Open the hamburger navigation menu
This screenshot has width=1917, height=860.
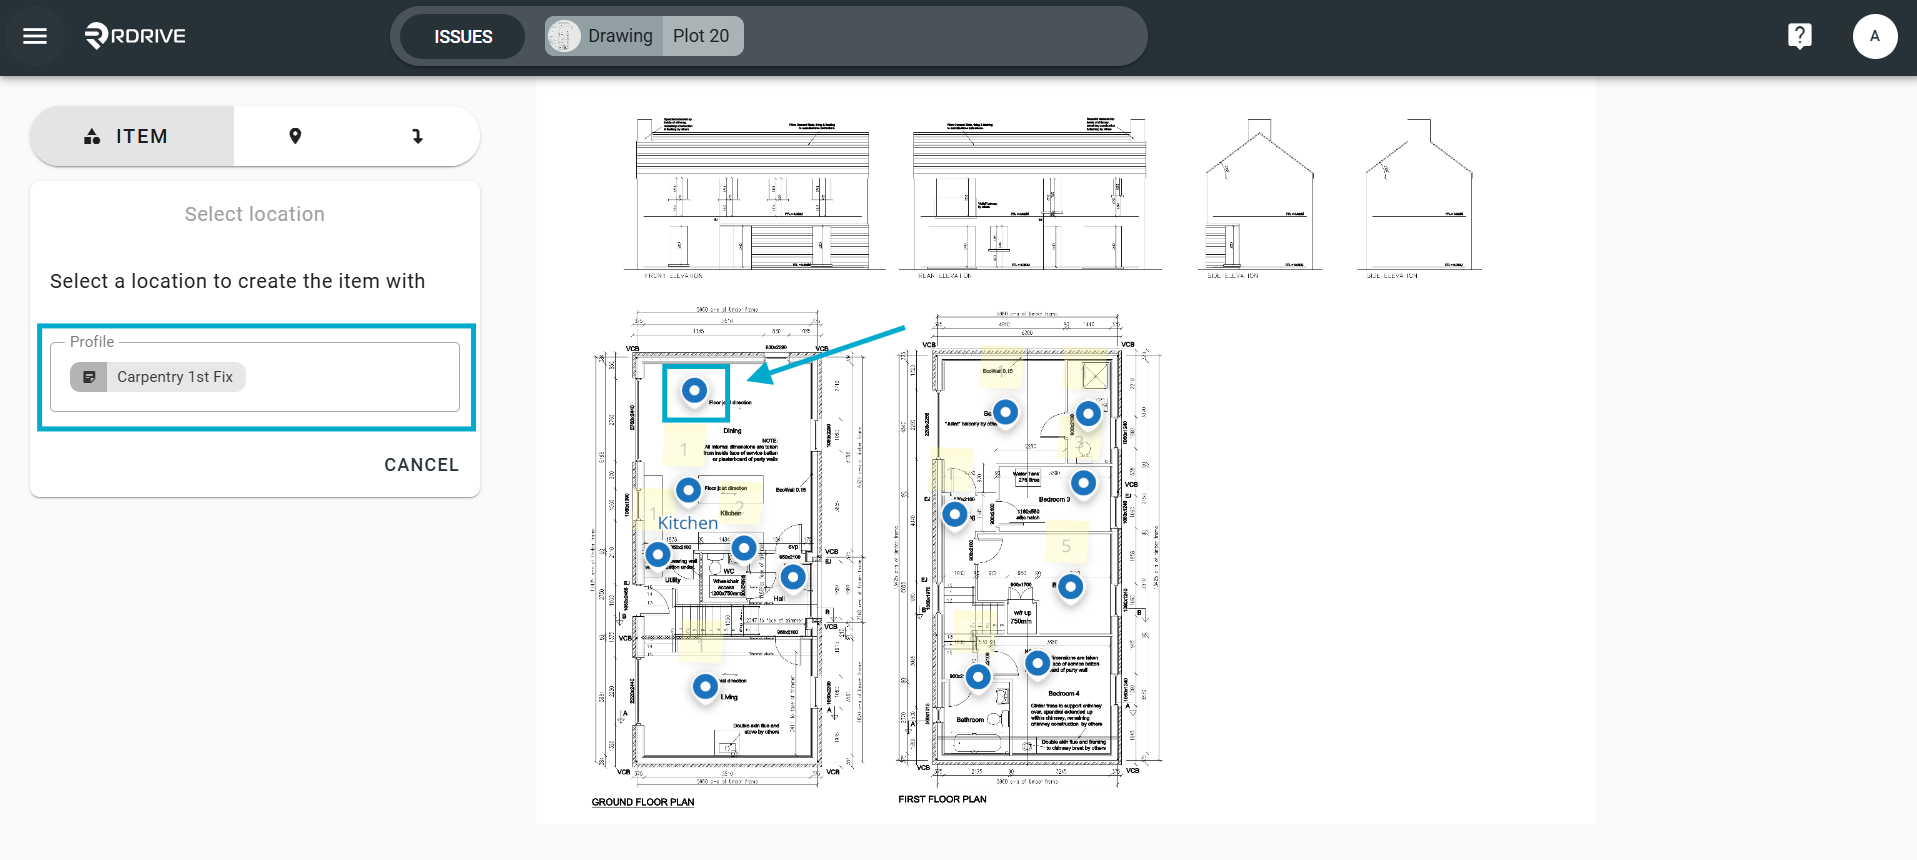(x=35, y=36)
